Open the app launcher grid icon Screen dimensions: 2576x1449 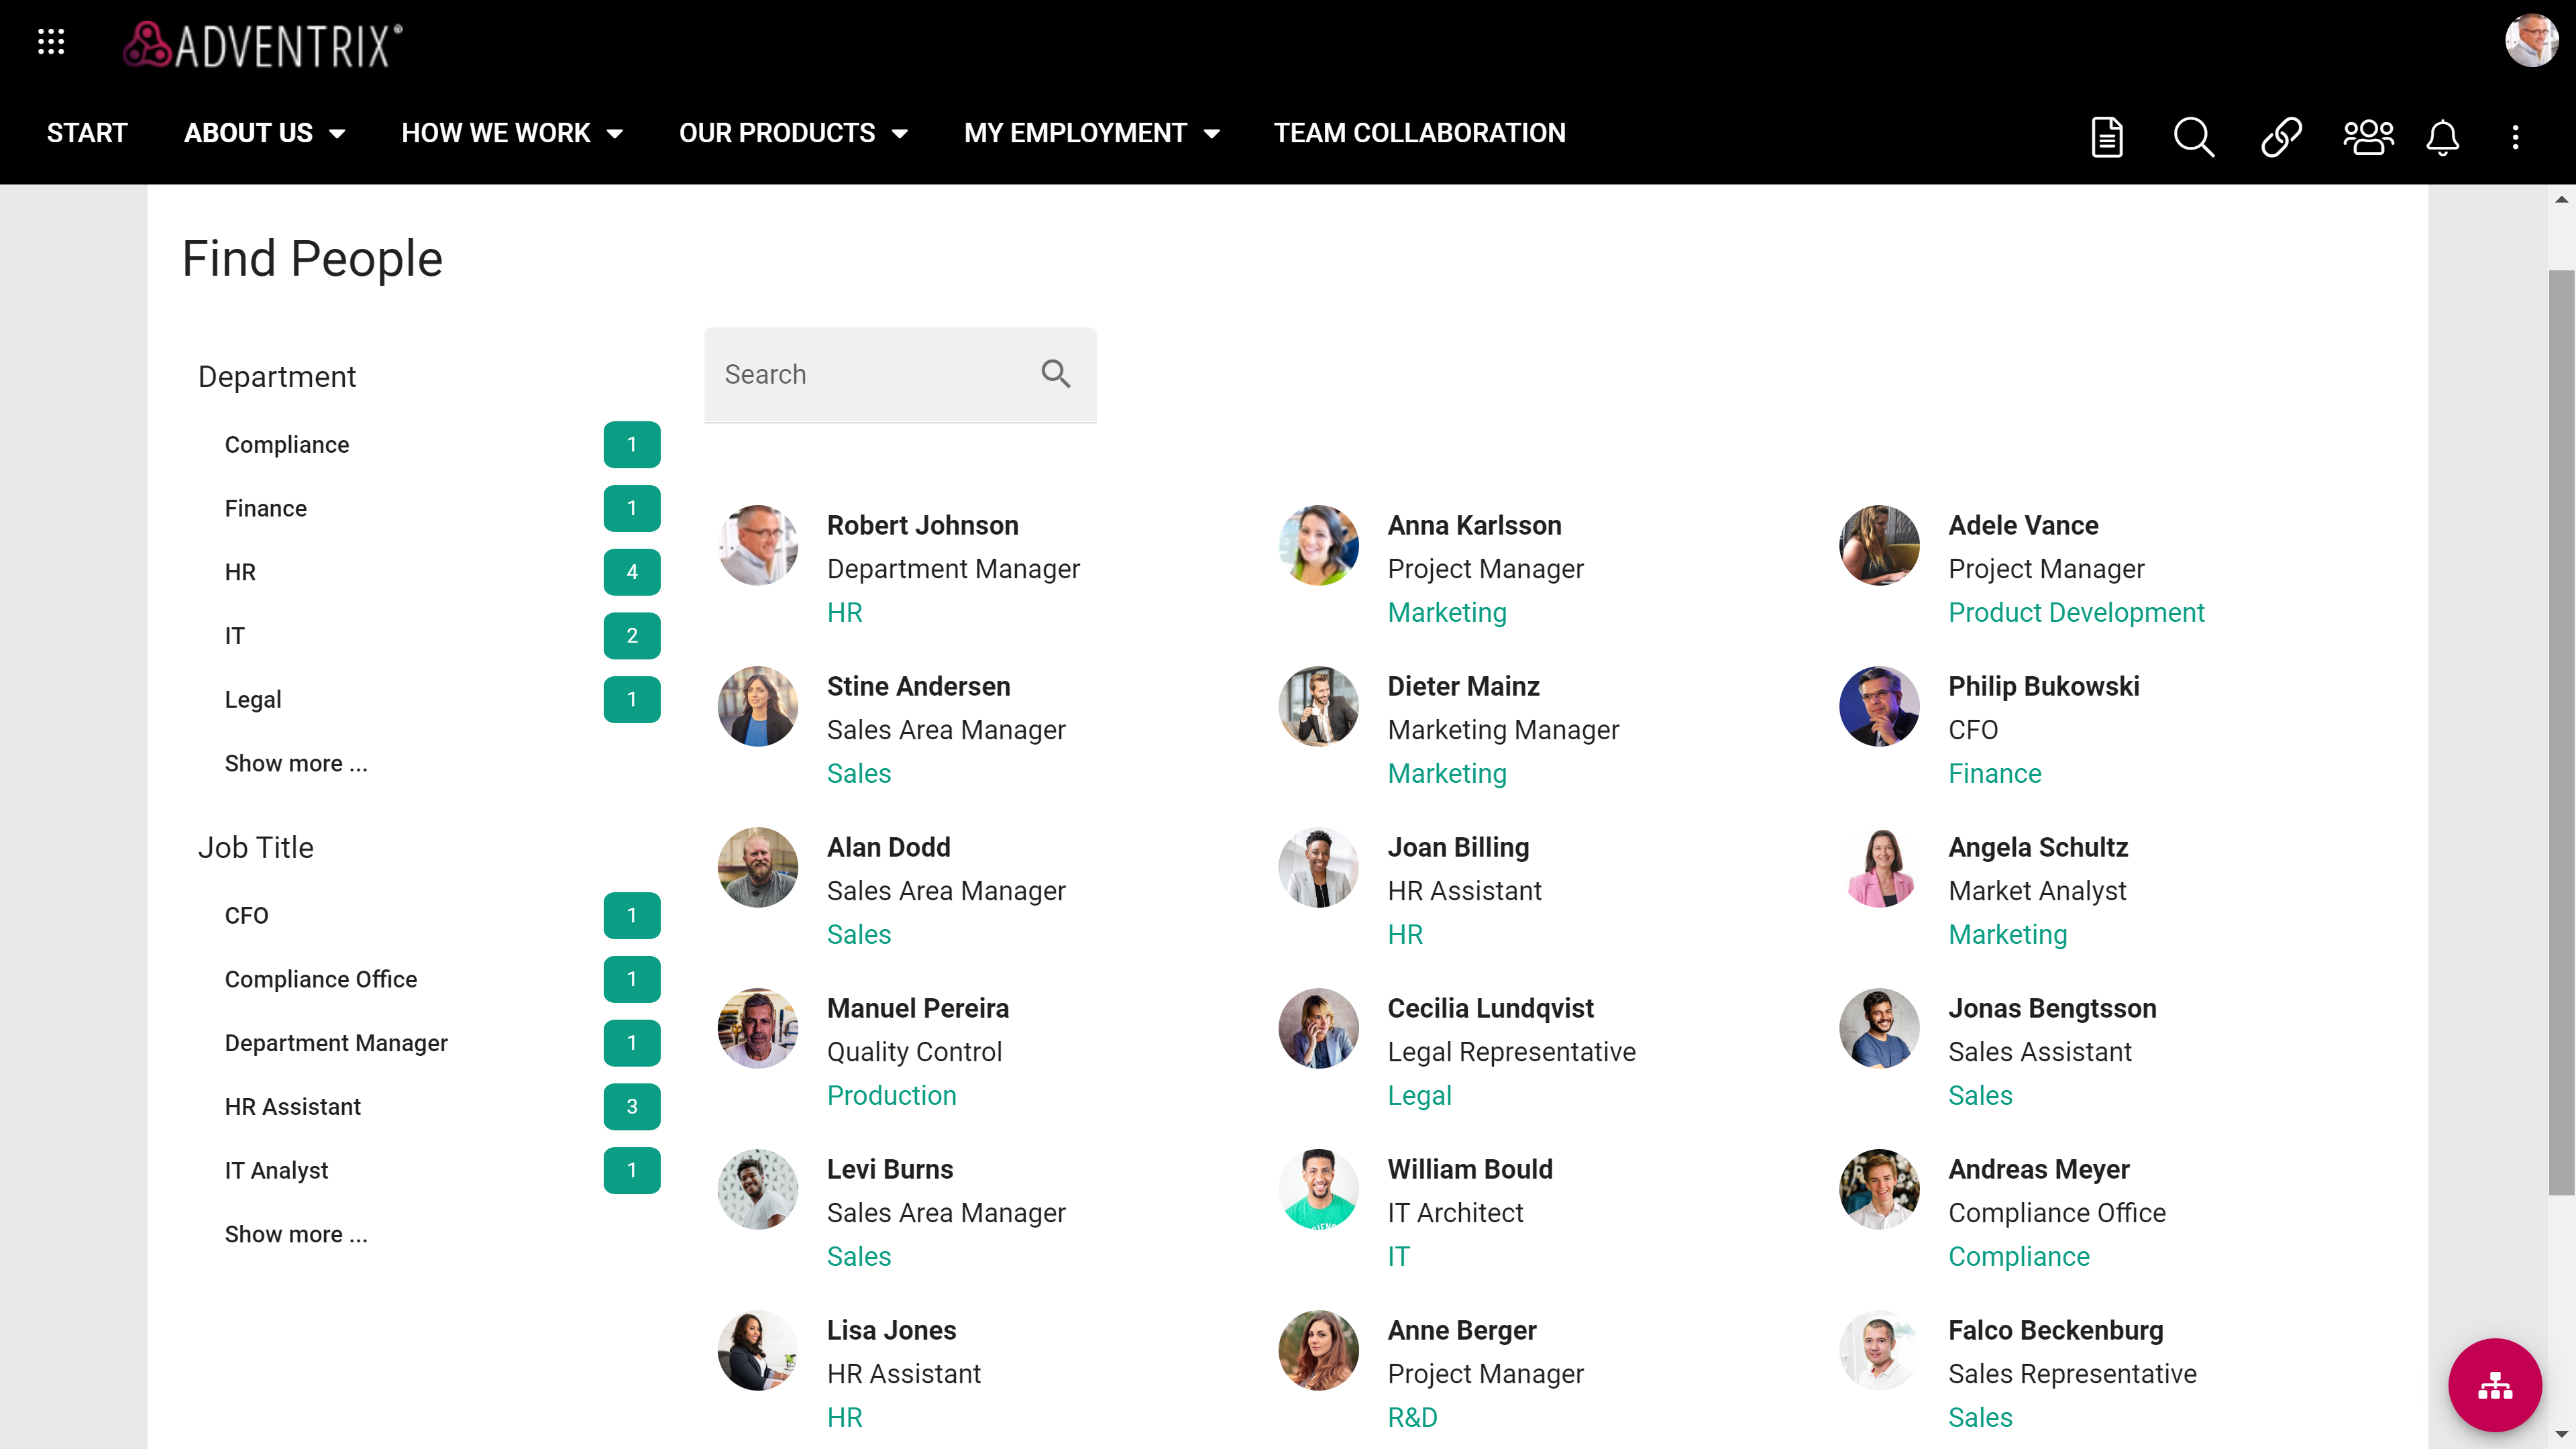pos(51,42)
